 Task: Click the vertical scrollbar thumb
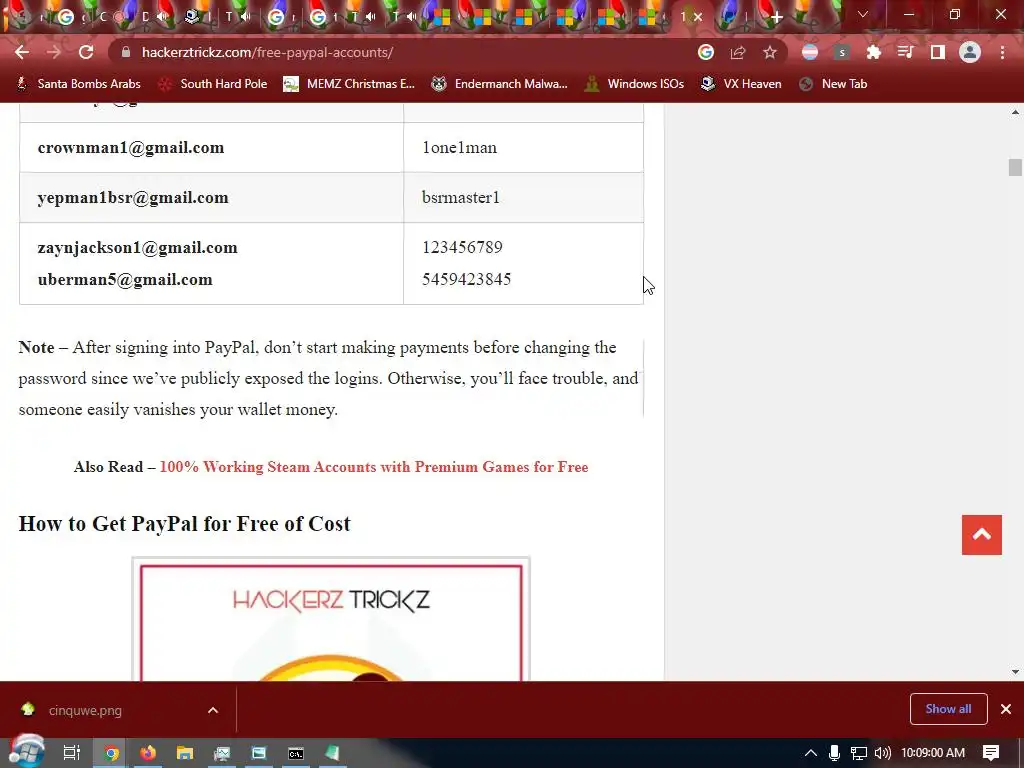click(x=1015, y=167)
